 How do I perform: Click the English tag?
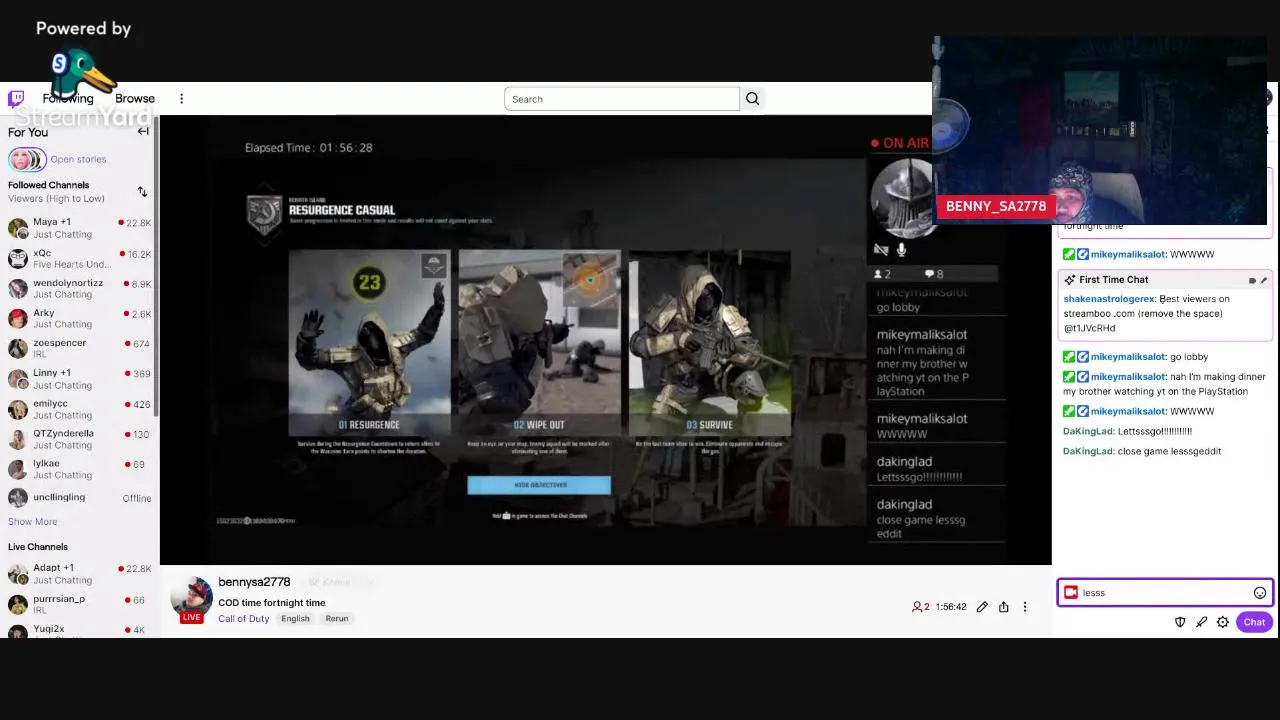point(295,619)
